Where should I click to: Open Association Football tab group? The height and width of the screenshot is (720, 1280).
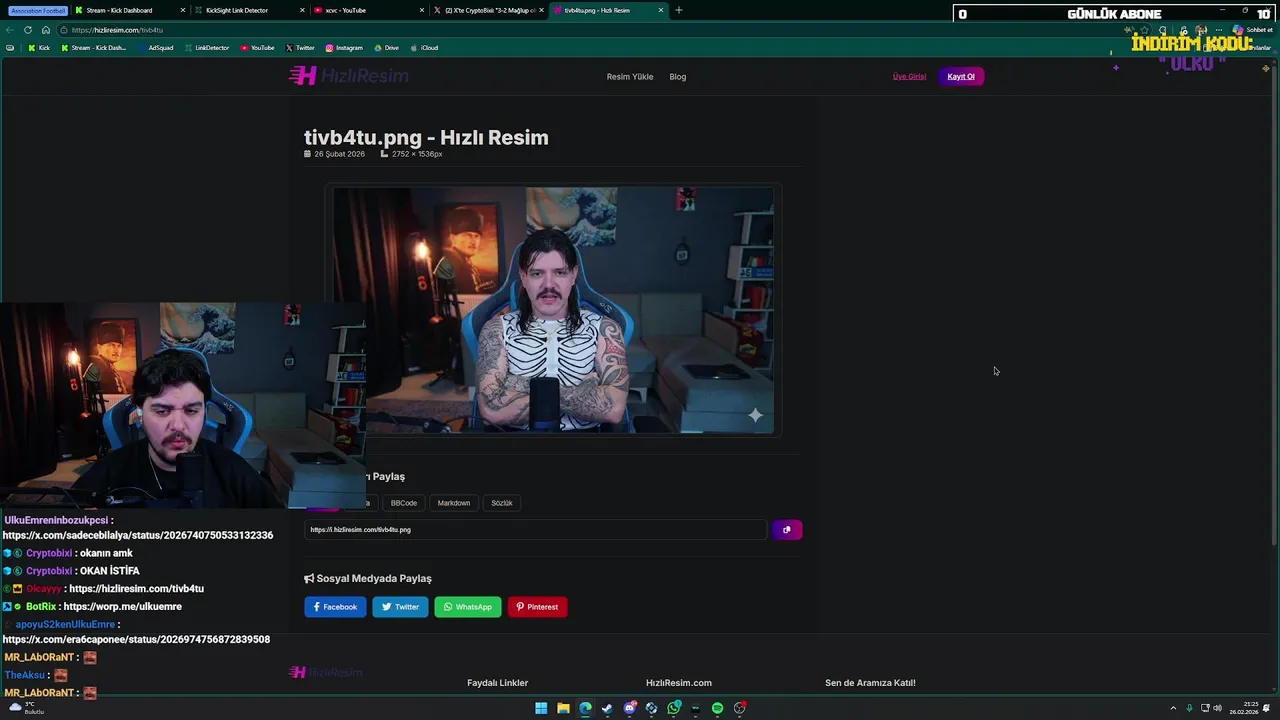[38, 10]
